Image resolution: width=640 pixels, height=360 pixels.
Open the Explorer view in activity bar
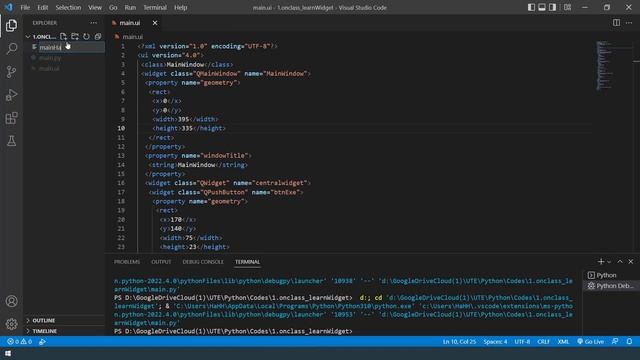click(x=11, y=26)
